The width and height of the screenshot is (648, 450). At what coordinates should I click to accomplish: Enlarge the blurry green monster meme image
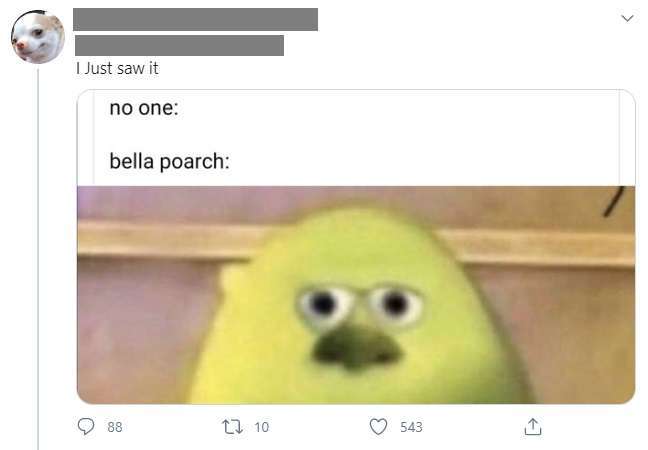pyautogui.click(x=356, y=295)
